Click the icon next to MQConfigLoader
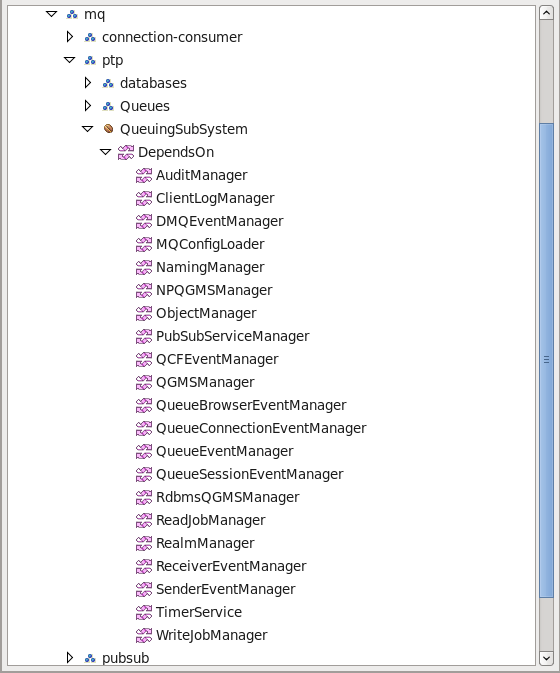This screenshot has height=673, width=560. pyautogui.click(x=144, y=244)
